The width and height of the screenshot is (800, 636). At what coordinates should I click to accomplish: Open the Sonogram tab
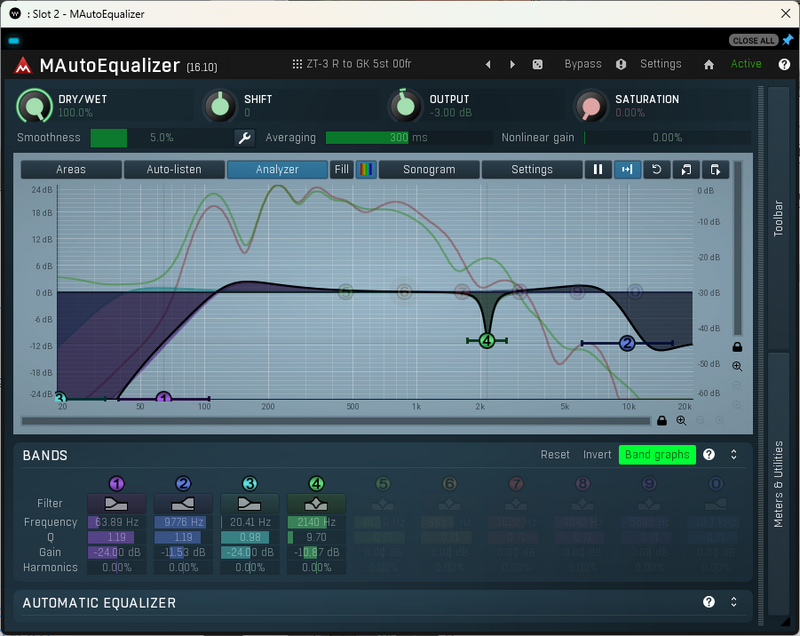[x=429, y=169]
